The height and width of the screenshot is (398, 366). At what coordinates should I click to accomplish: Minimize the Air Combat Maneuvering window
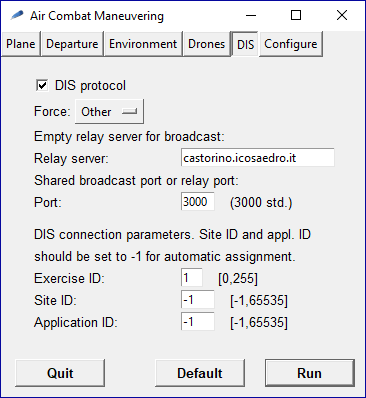click(251, 15)
